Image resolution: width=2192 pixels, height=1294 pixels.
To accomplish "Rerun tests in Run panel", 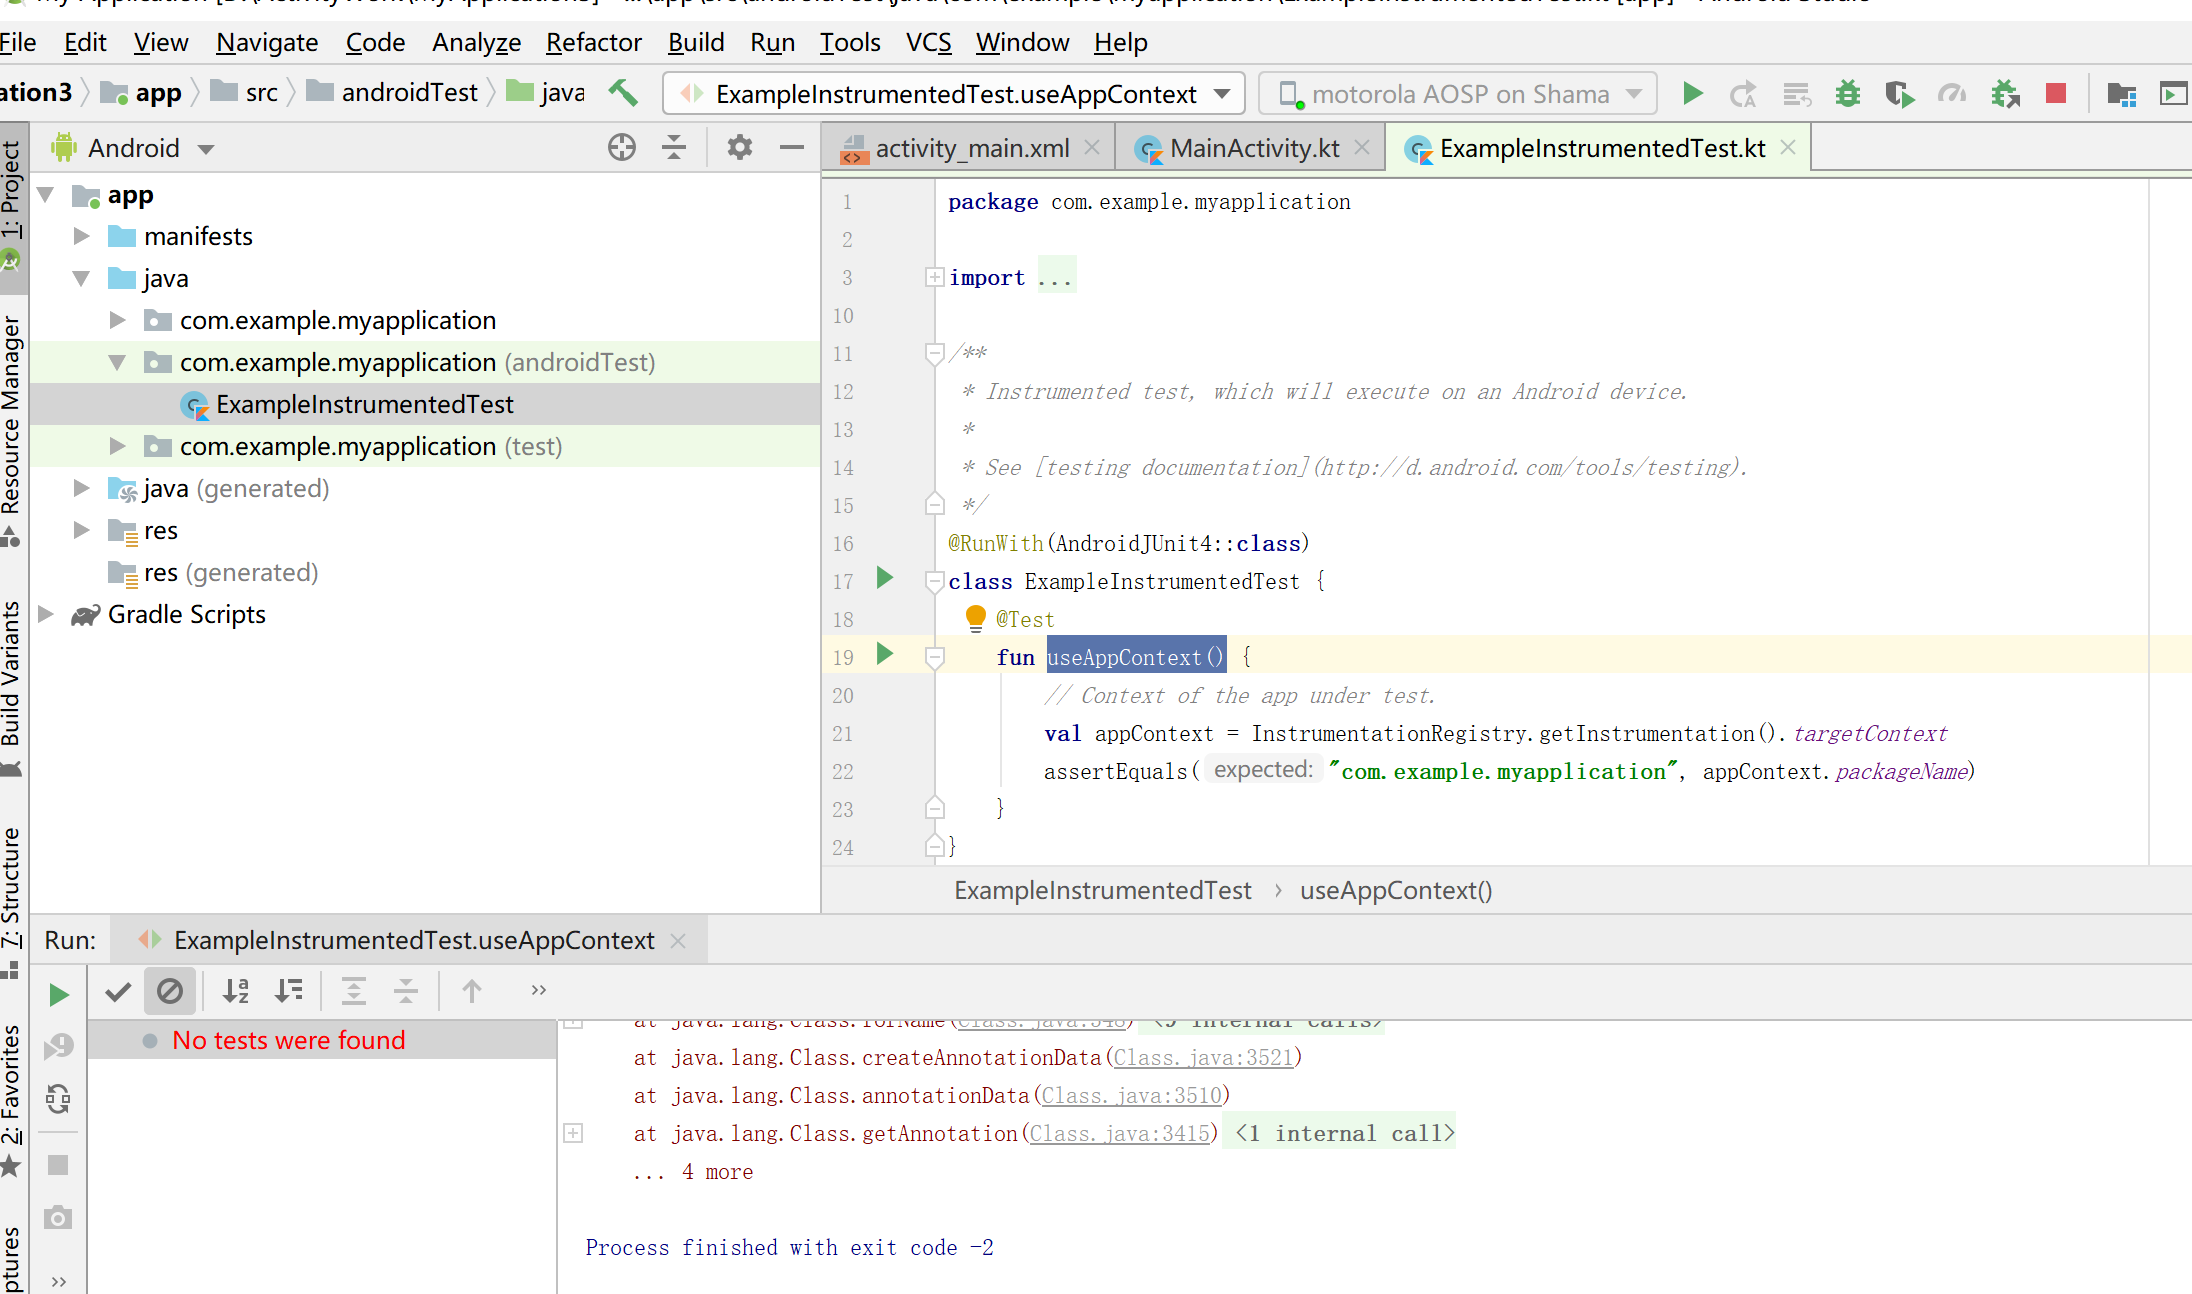I will pyautogui.click(x=58, y=994).
